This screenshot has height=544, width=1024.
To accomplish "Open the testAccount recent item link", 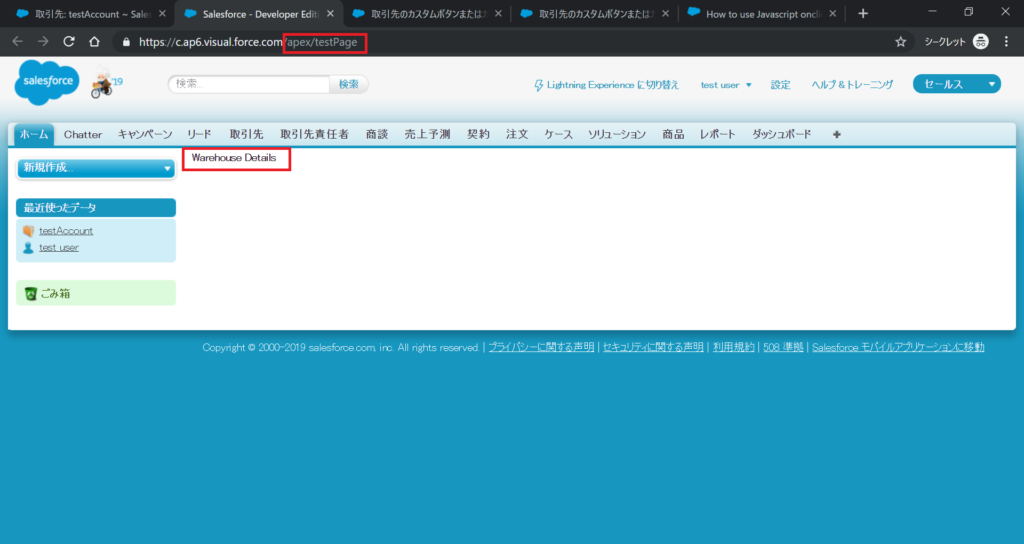I will pos(66,231).
